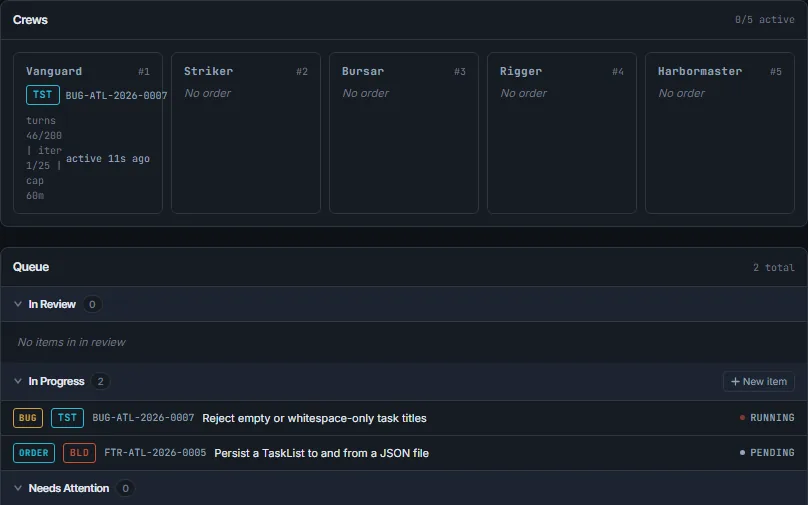
Task: Click the TST badge on the Vanguard card
Action: point(43,95)
